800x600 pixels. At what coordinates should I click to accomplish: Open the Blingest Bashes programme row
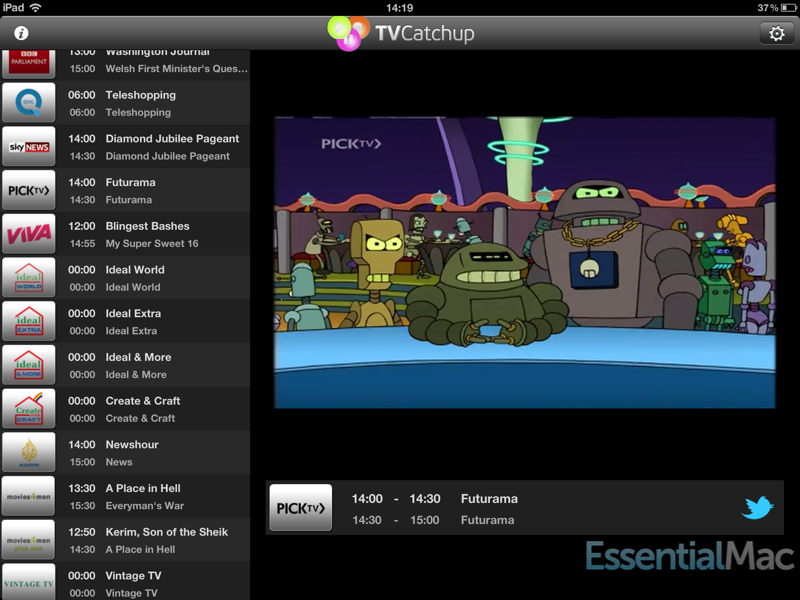point(147,226)
